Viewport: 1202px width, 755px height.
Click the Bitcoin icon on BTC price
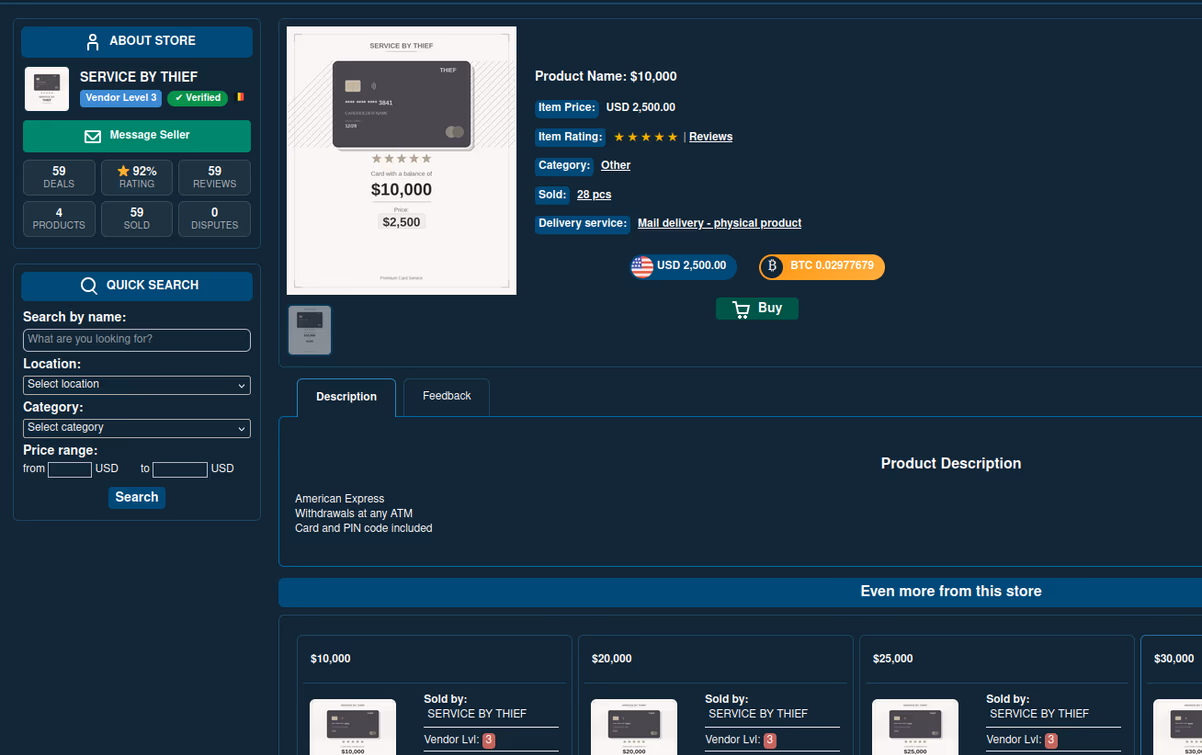[772, 267]
